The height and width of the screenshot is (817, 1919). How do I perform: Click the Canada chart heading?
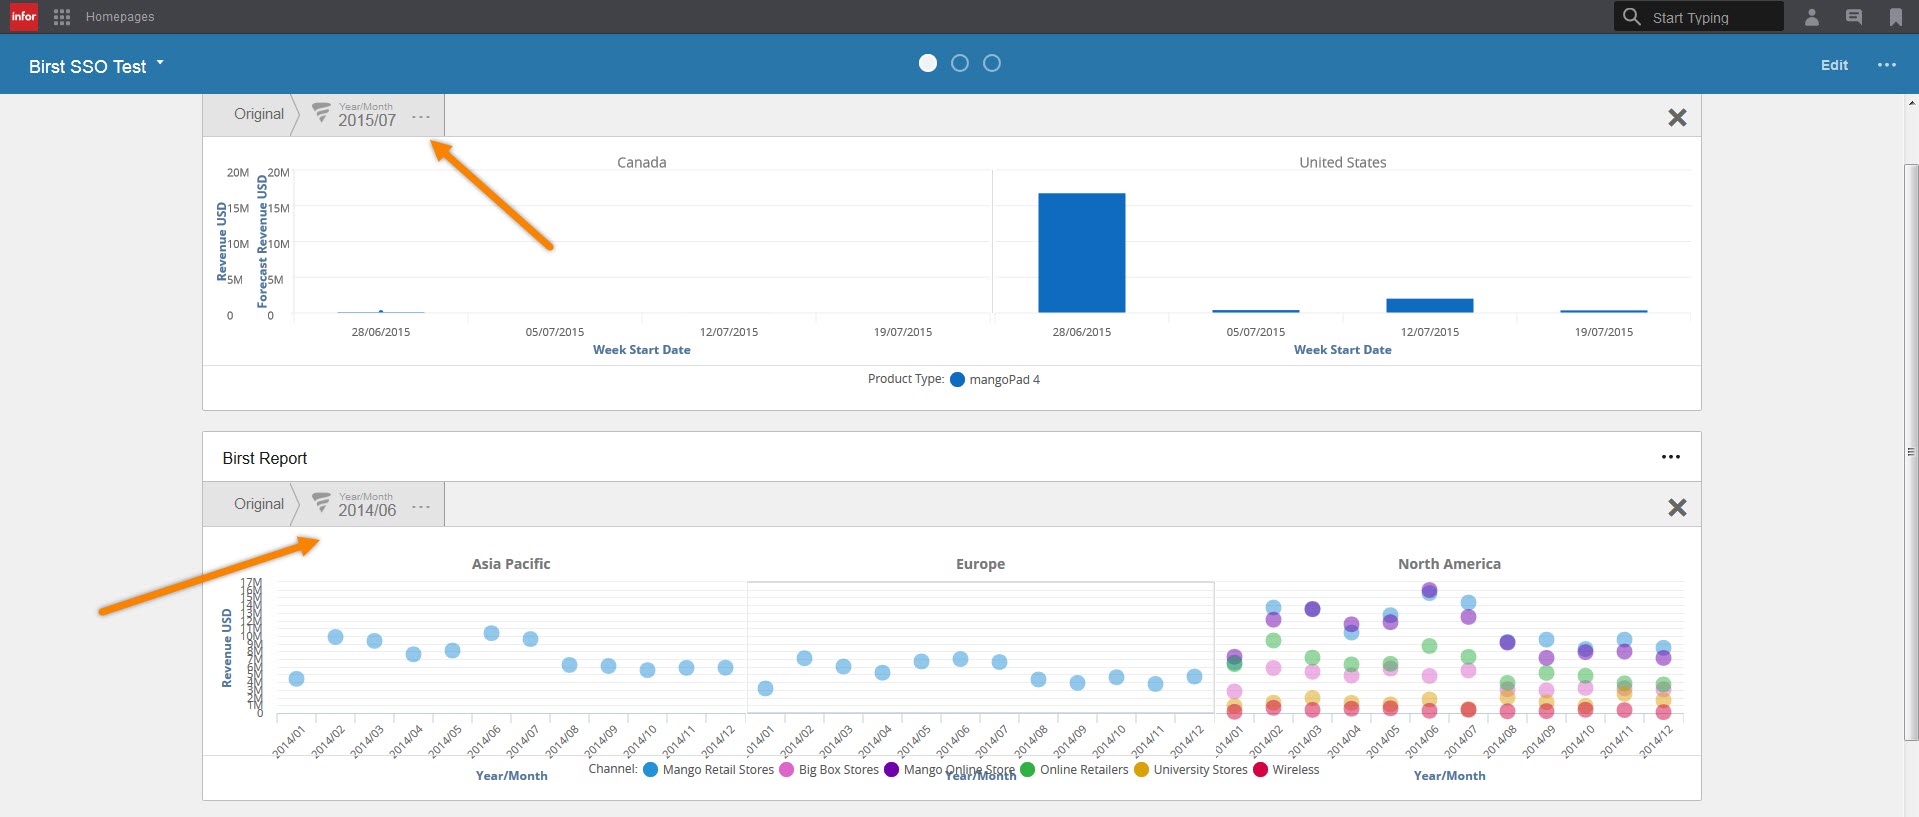(641, 162)
